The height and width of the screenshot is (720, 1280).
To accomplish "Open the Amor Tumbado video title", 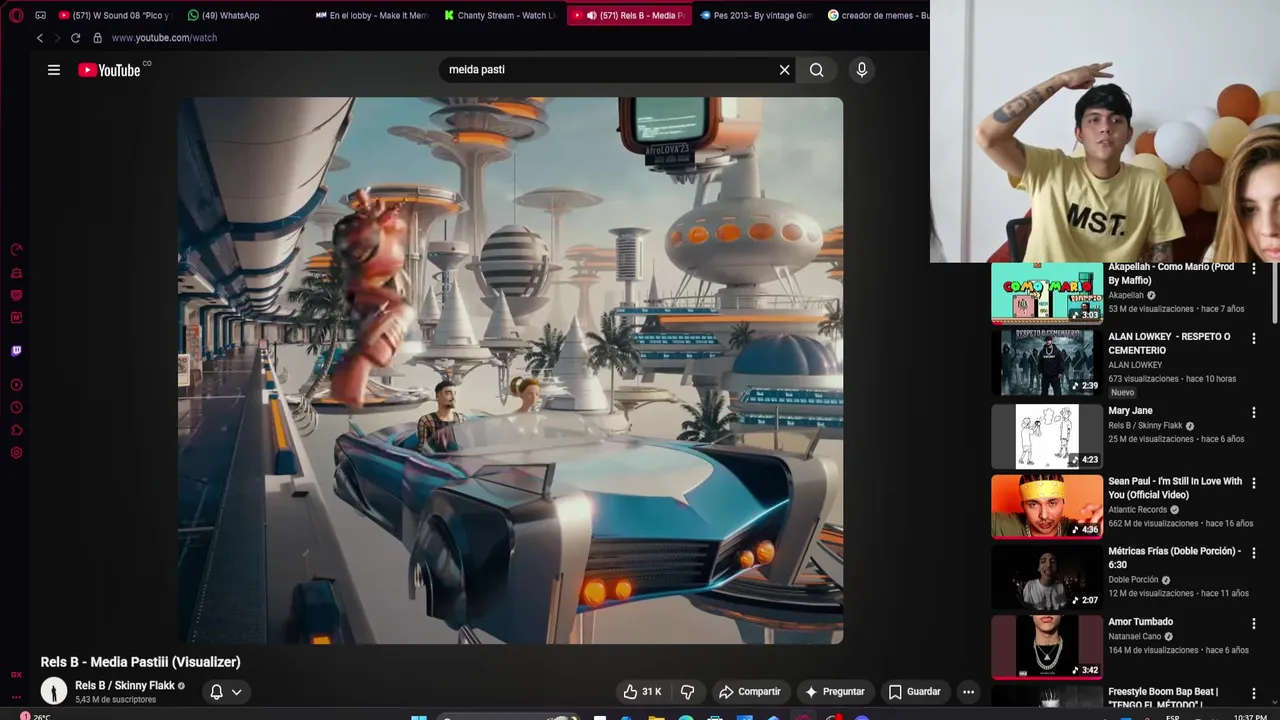I will (x=1140, y=622).
